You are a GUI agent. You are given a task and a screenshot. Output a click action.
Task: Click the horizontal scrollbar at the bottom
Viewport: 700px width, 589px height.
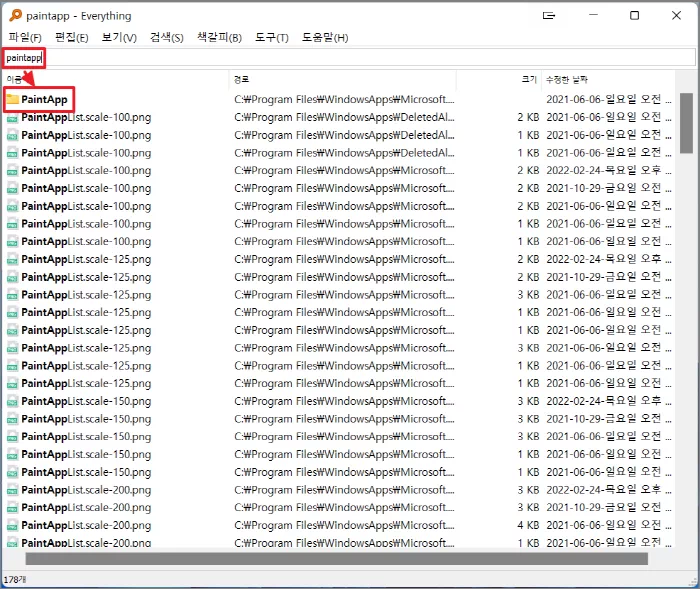(x=337, y=559)
